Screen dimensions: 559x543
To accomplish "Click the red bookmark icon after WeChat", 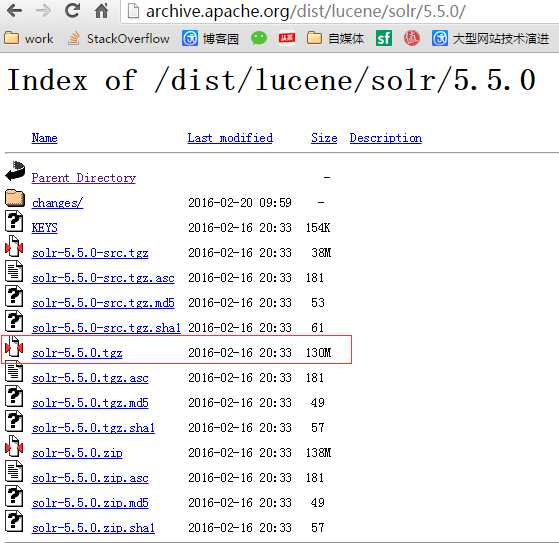I will click(x=287, y=38).
